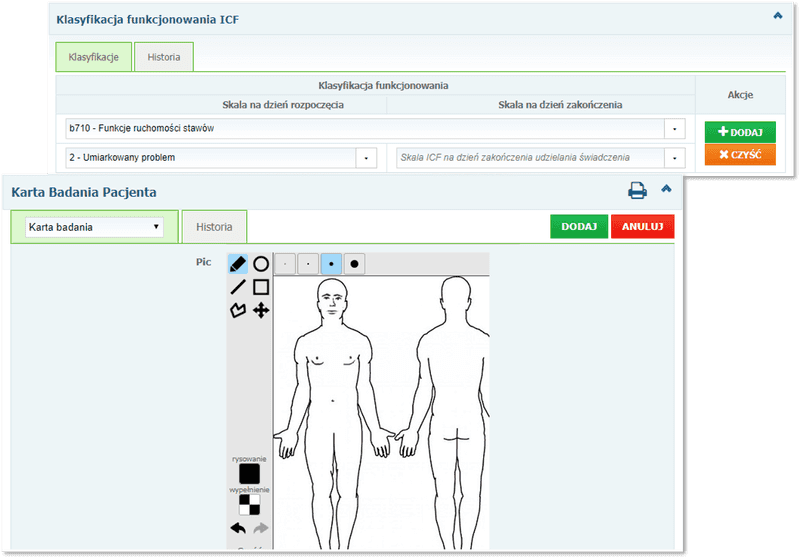Screen dimensions: 800x558
Task: Select the polygon drawing tool
Action: [x=238, y=311]
